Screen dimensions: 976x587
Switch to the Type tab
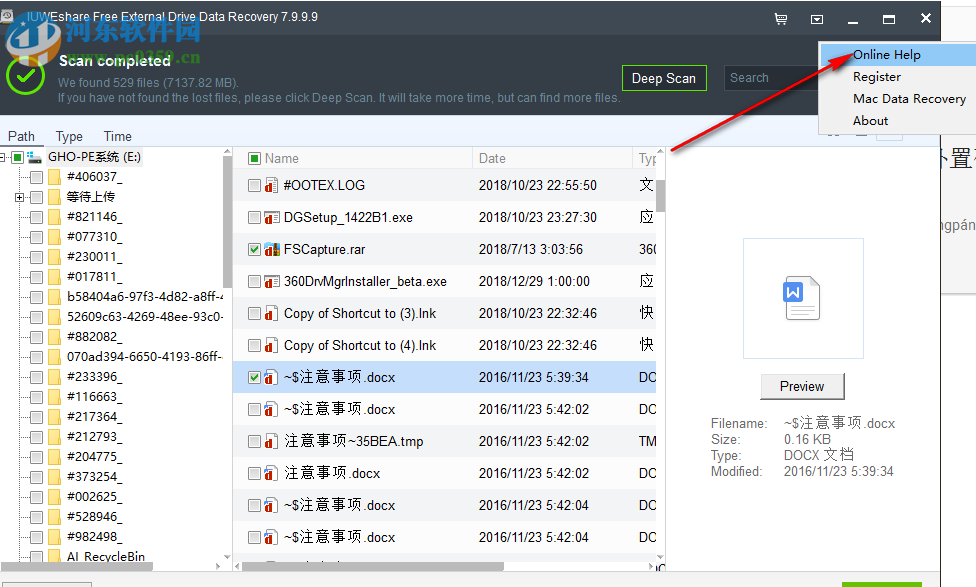[68, 136]
